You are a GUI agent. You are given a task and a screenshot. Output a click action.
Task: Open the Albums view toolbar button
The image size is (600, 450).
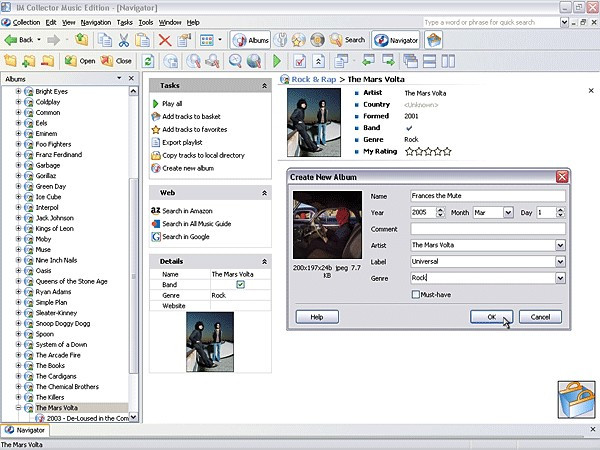pos(251,40)
